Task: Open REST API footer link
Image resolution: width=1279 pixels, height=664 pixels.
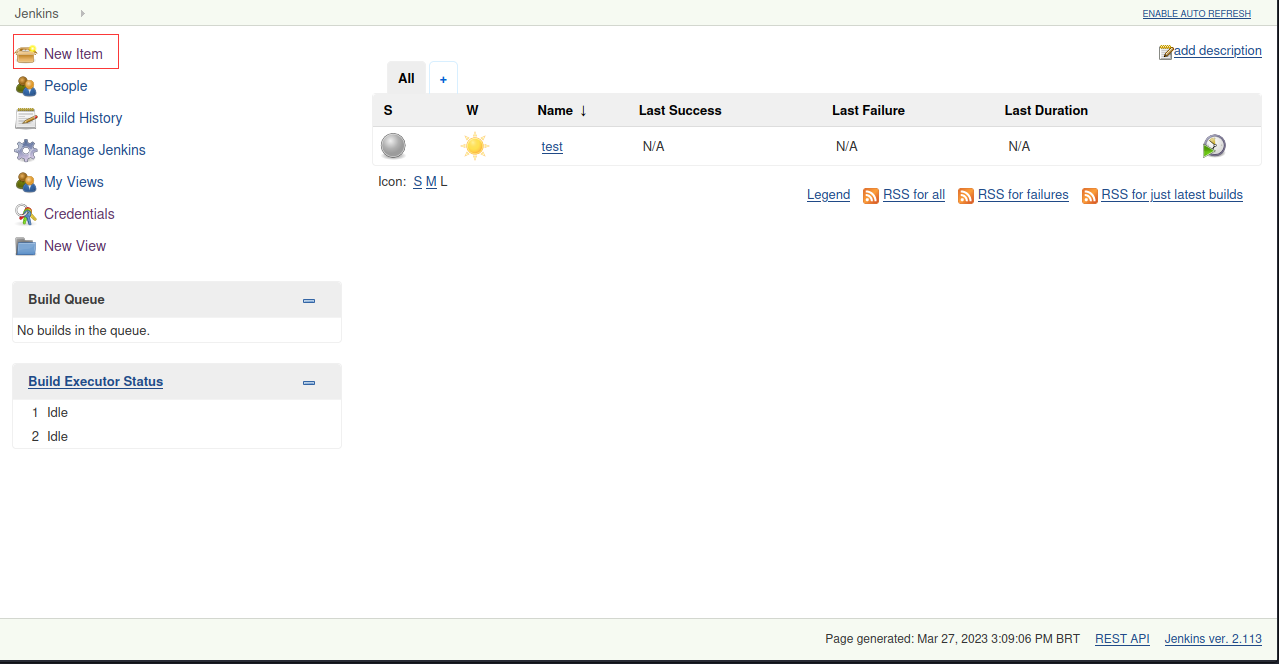Action: pyautogui.click(x=1122, y=638)
